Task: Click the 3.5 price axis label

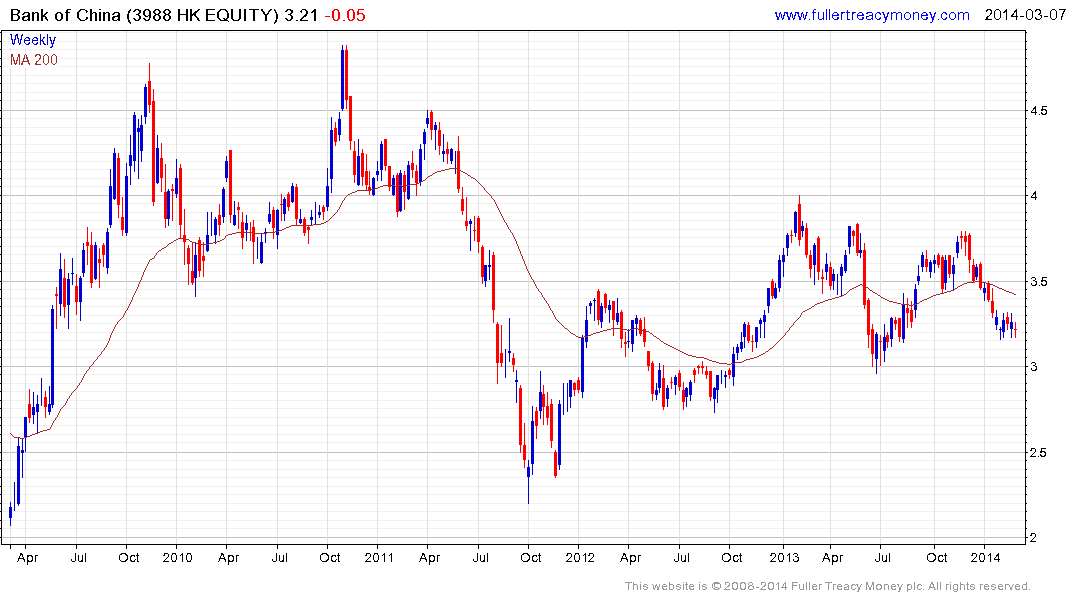Action: point(1039,282)
